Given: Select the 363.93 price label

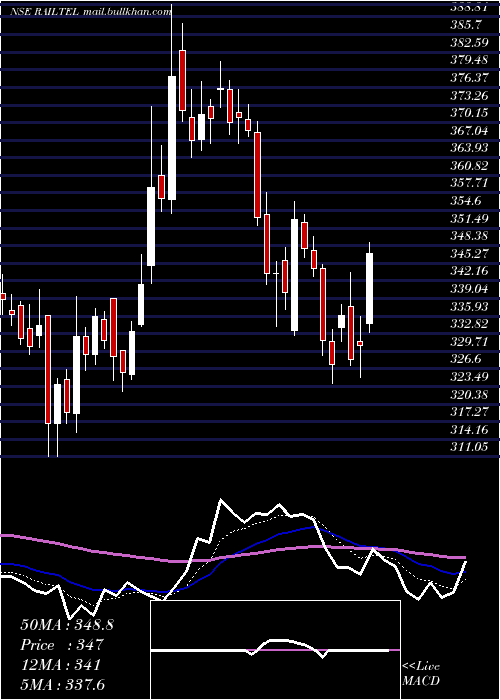Looking at the screenshot, I should pyautogui.click(x=469, y=148).
